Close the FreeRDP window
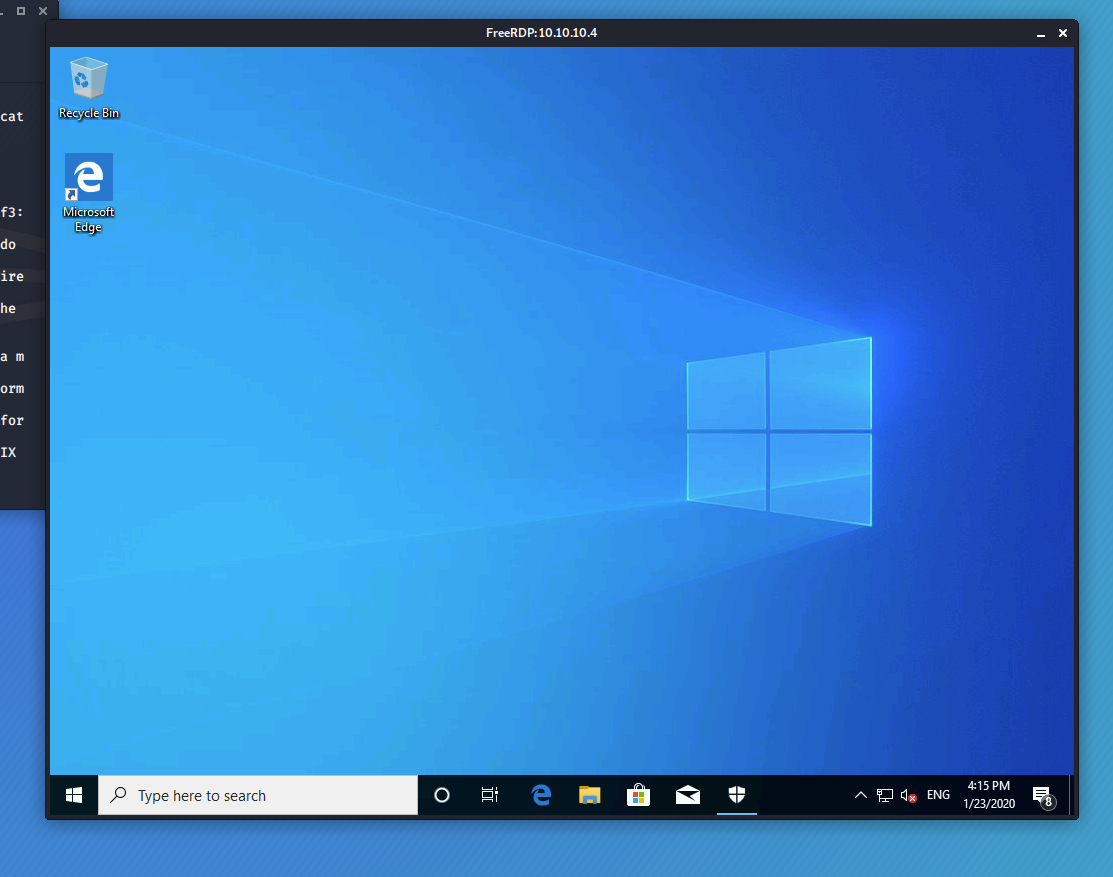This screenshot has width=1113, height=877. point(1063,33)
